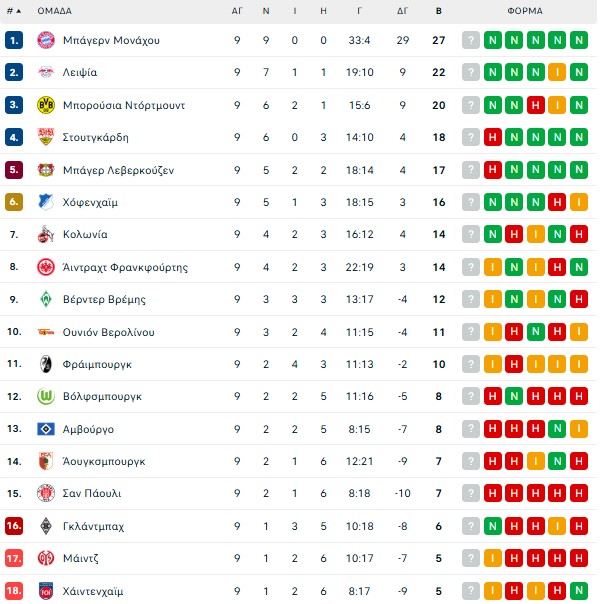The image size is (601, 604).
Task: Sort by the ΔΓ goal difference header
Action: (402, 12)
